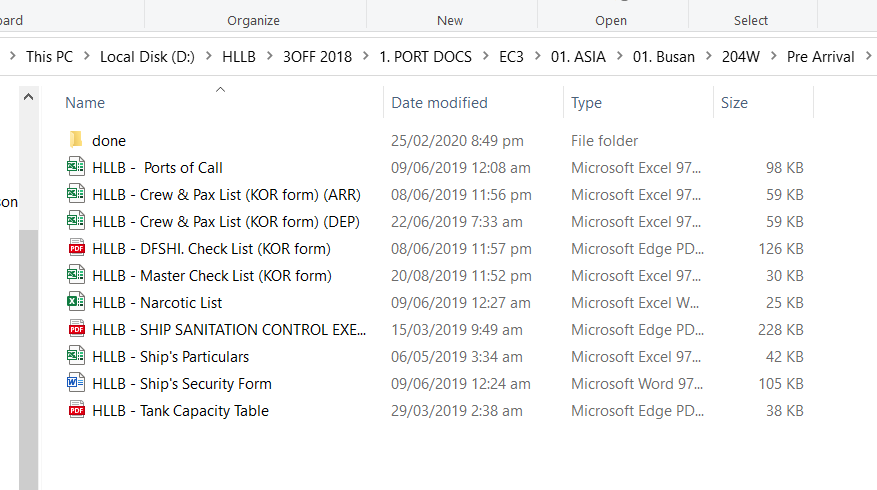Sort files by Size column header
The image size is (877, 490).
pos(734,103)
